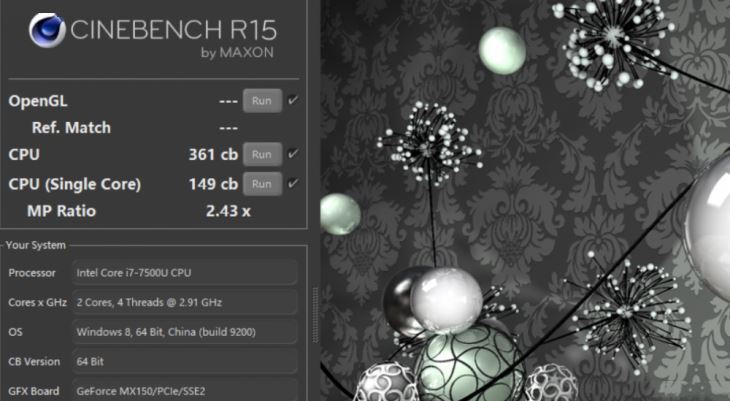730x401 pixels.
Task: Click the Cores x GHz value field
Action: (x=185, y=302)
